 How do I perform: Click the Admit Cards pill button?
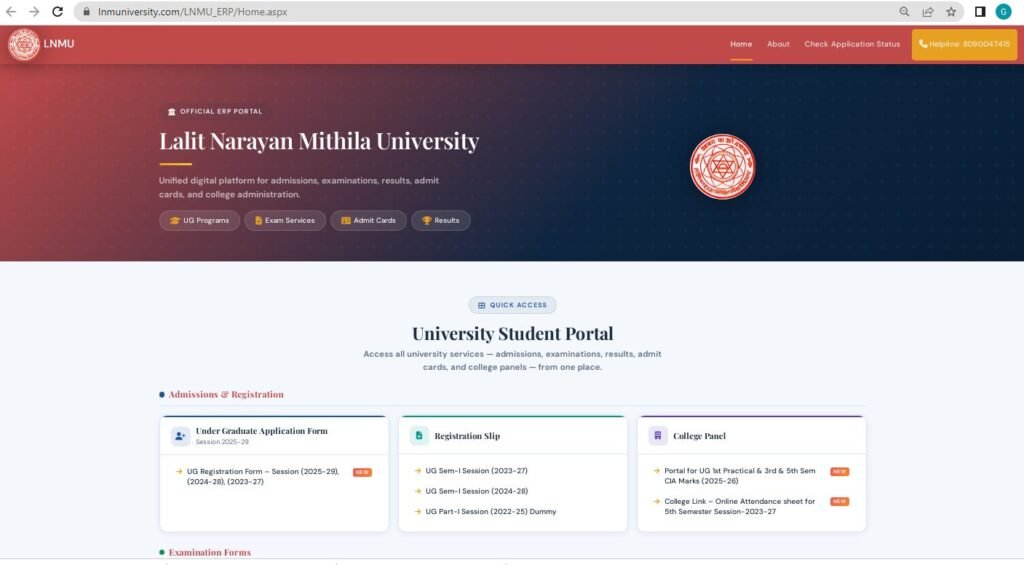368,220
